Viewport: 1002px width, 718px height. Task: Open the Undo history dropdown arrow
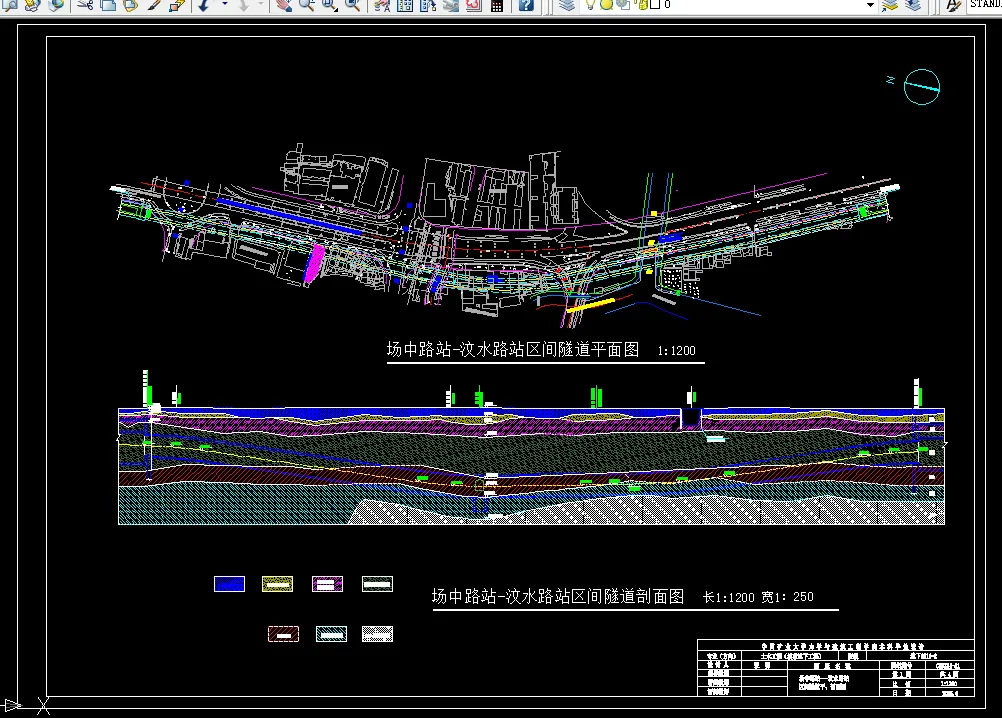pos(224,5)
